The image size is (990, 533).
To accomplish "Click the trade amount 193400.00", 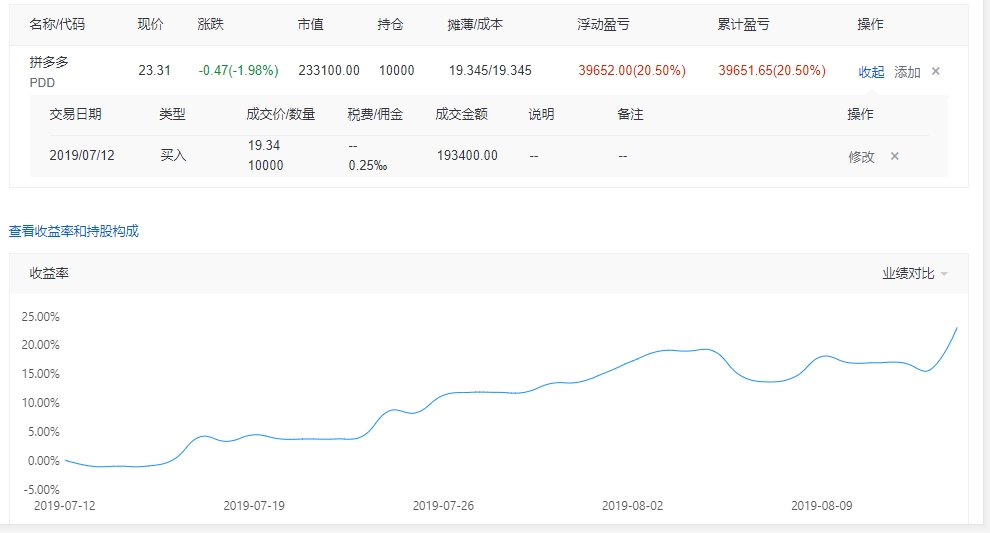I will [x=467, y=155].
